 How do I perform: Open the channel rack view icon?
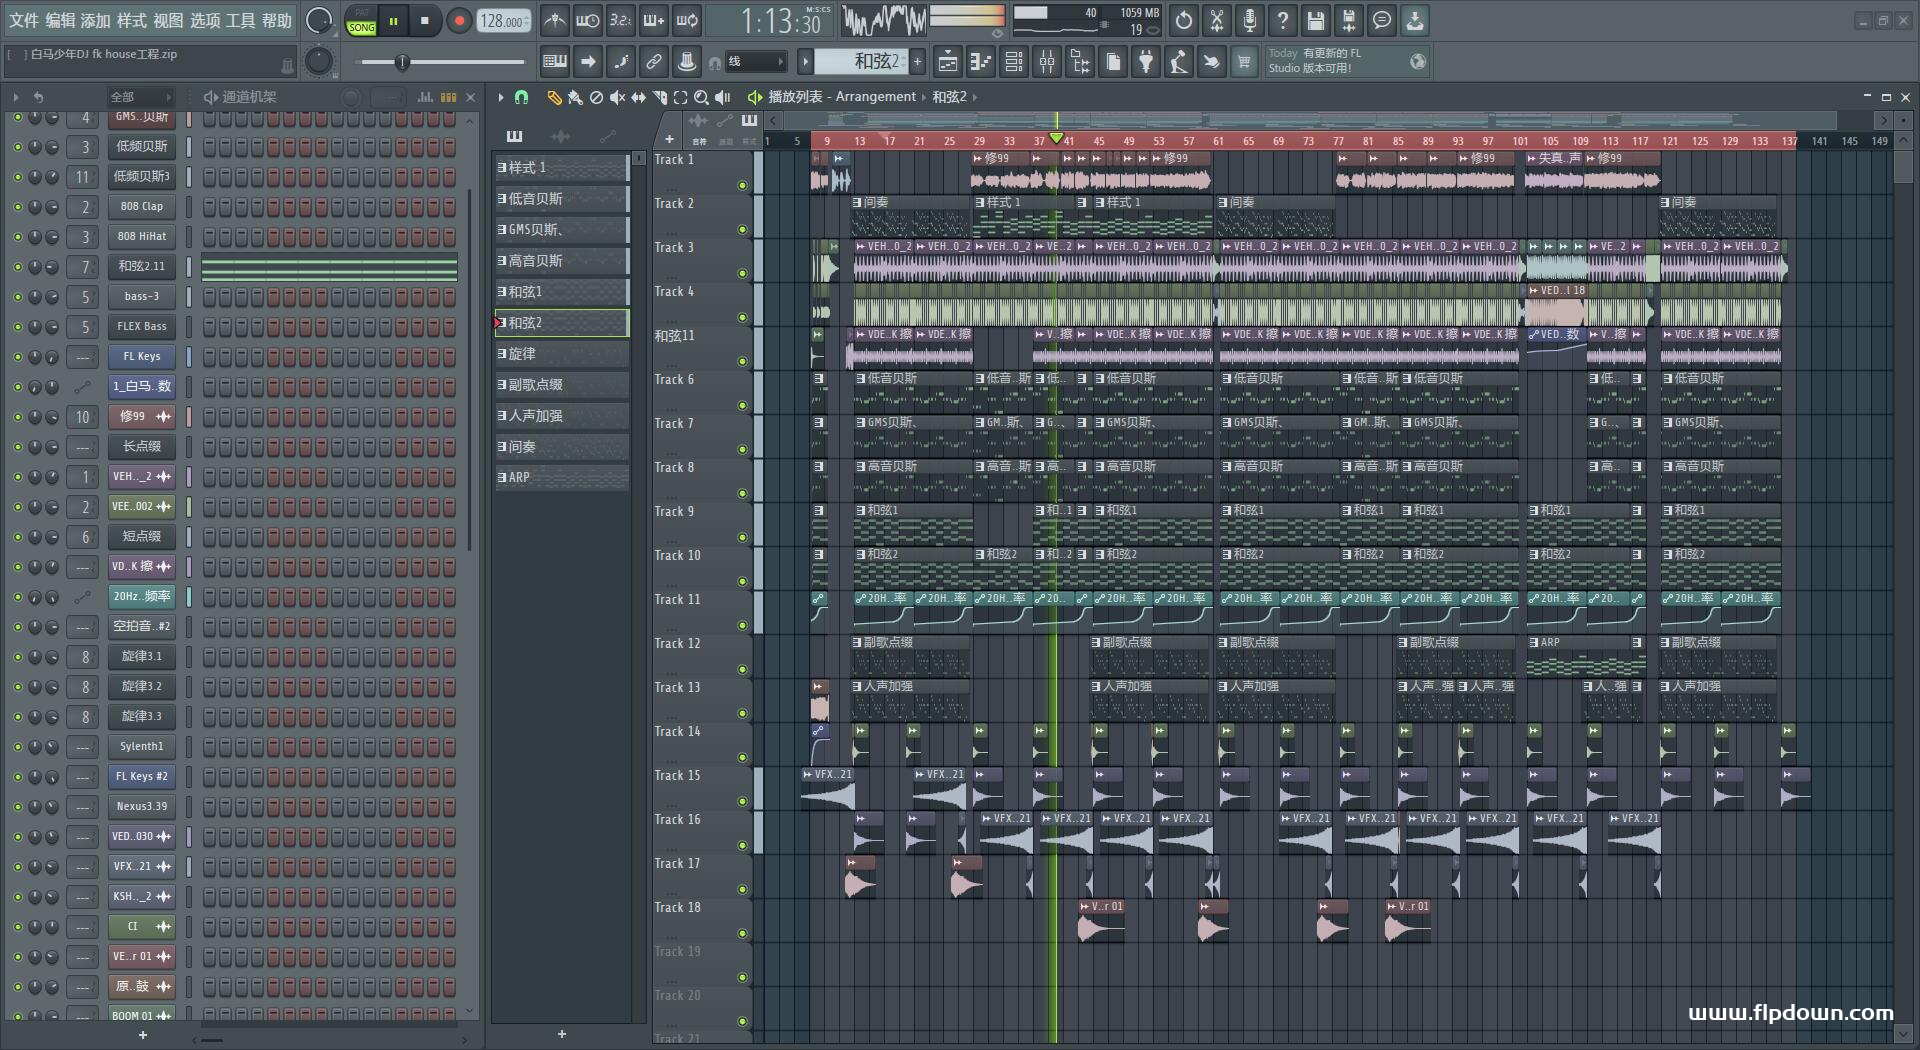point(1014,62)
